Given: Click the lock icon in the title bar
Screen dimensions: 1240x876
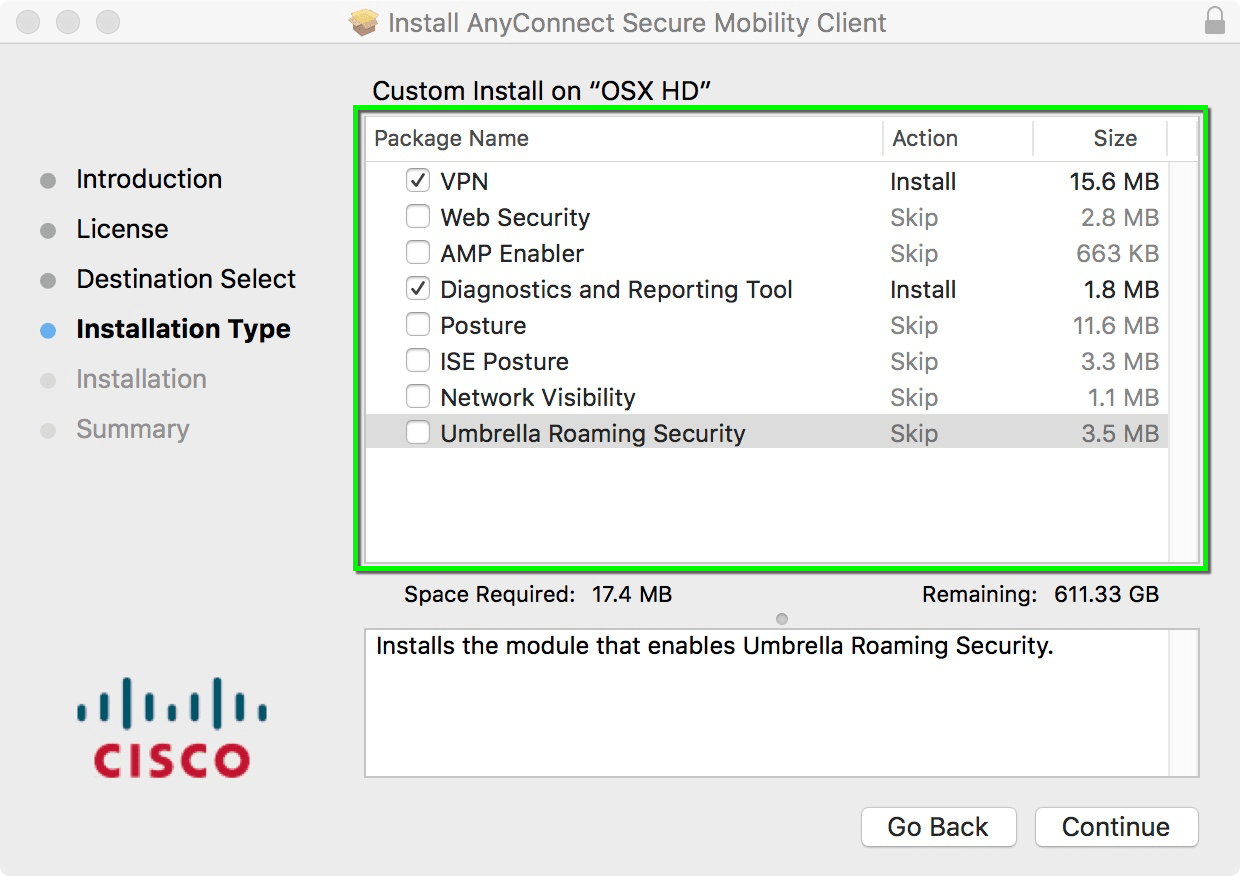Looking at the screenshot, I should 1213,22.
